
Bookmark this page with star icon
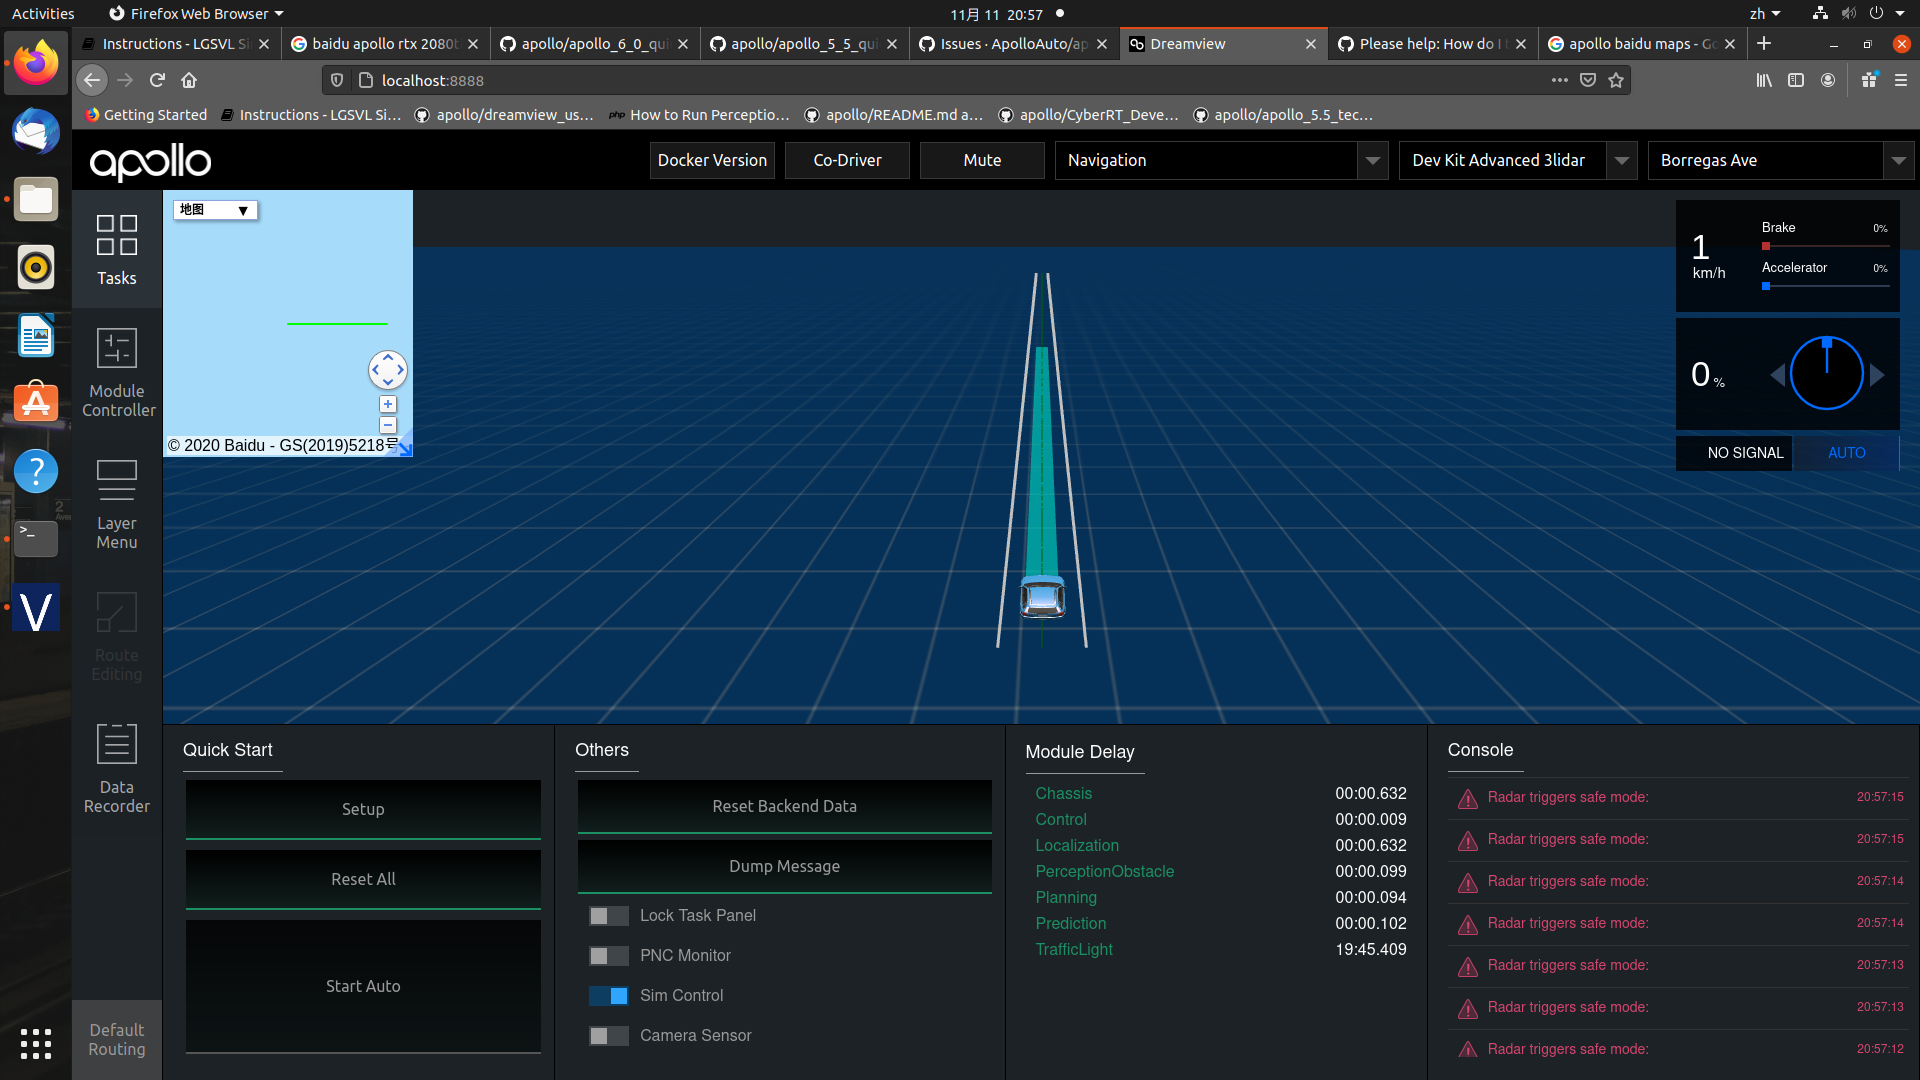click(x=1616, y=80)
